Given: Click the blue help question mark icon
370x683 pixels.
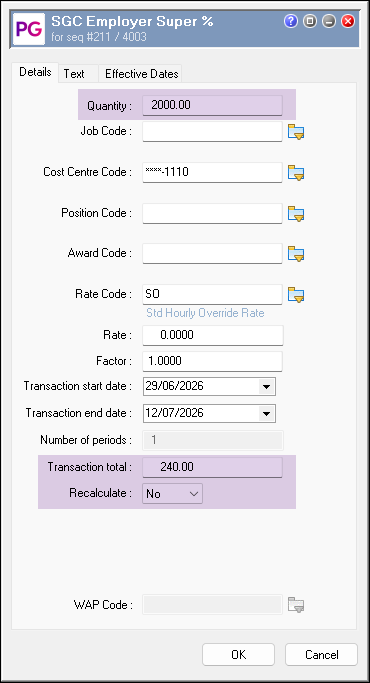Looking at the screenshot, I should (x=291, y=21).
